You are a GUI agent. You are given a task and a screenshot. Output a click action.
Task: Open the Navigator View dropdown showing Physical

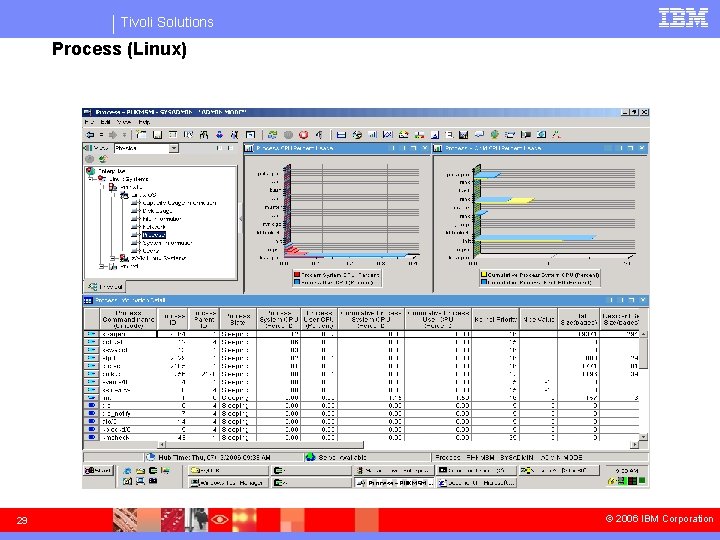tap(174, 148)
